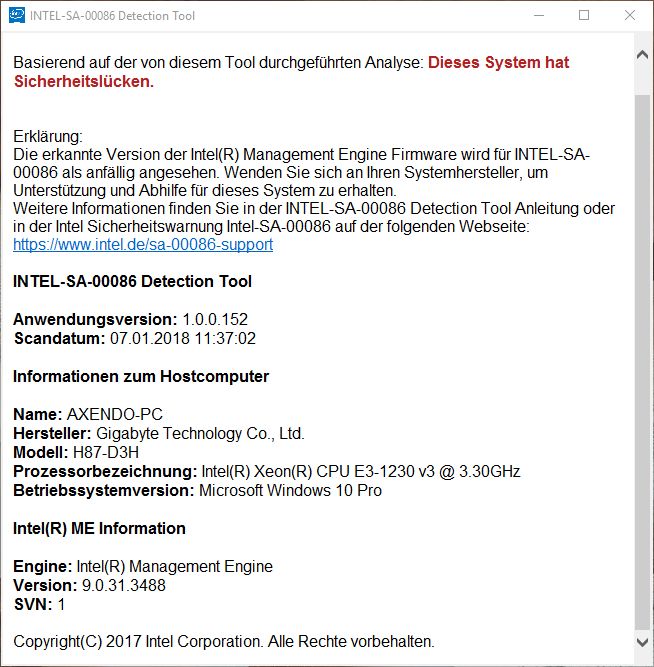Click the OS version Microsoft Windows 10 Pro
This screenshot has height=667, width=654.
pos(290,490)
